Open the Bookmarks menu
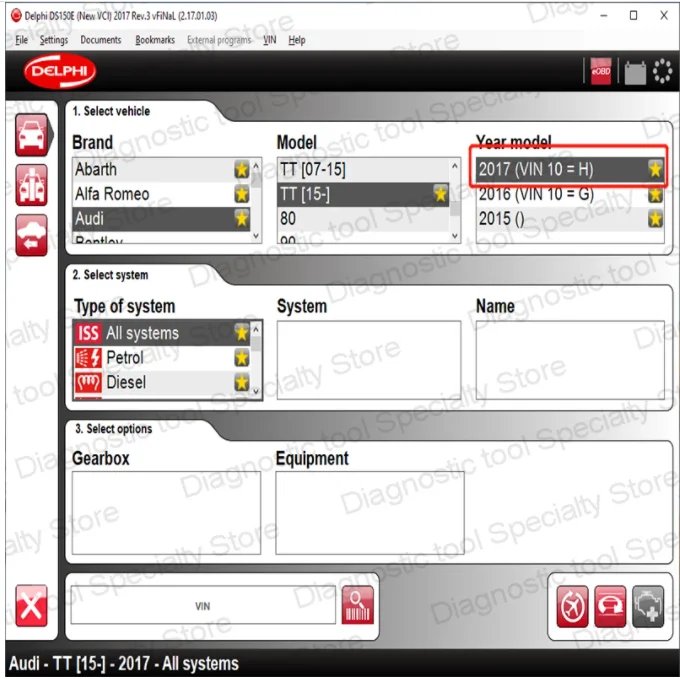680x679 pixels. [155, 40]
